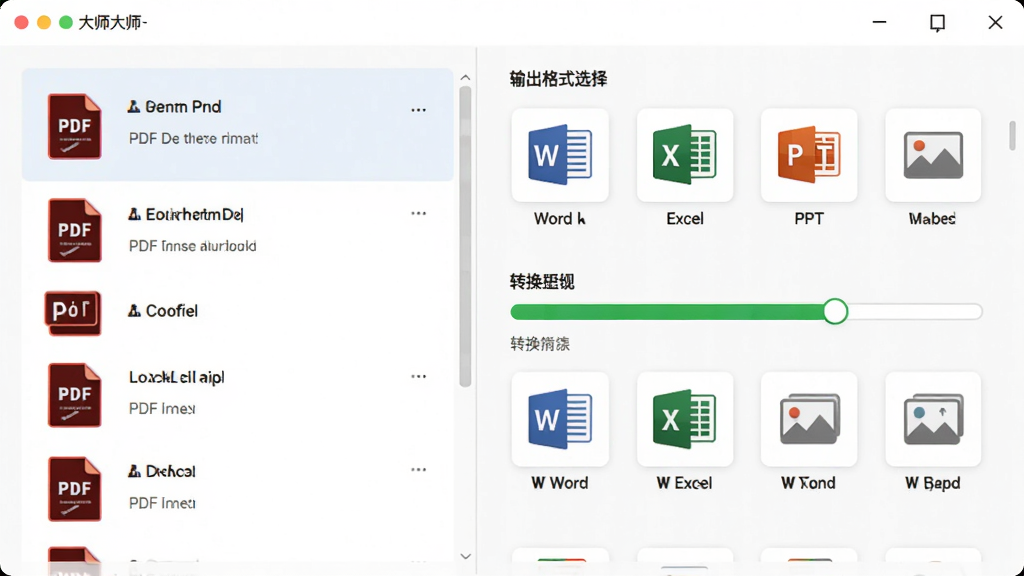Viewport: 1024px width, 576px height.
Task: Click the PDF icon of Benm Pnd
Action: click(x=74, y=126)
